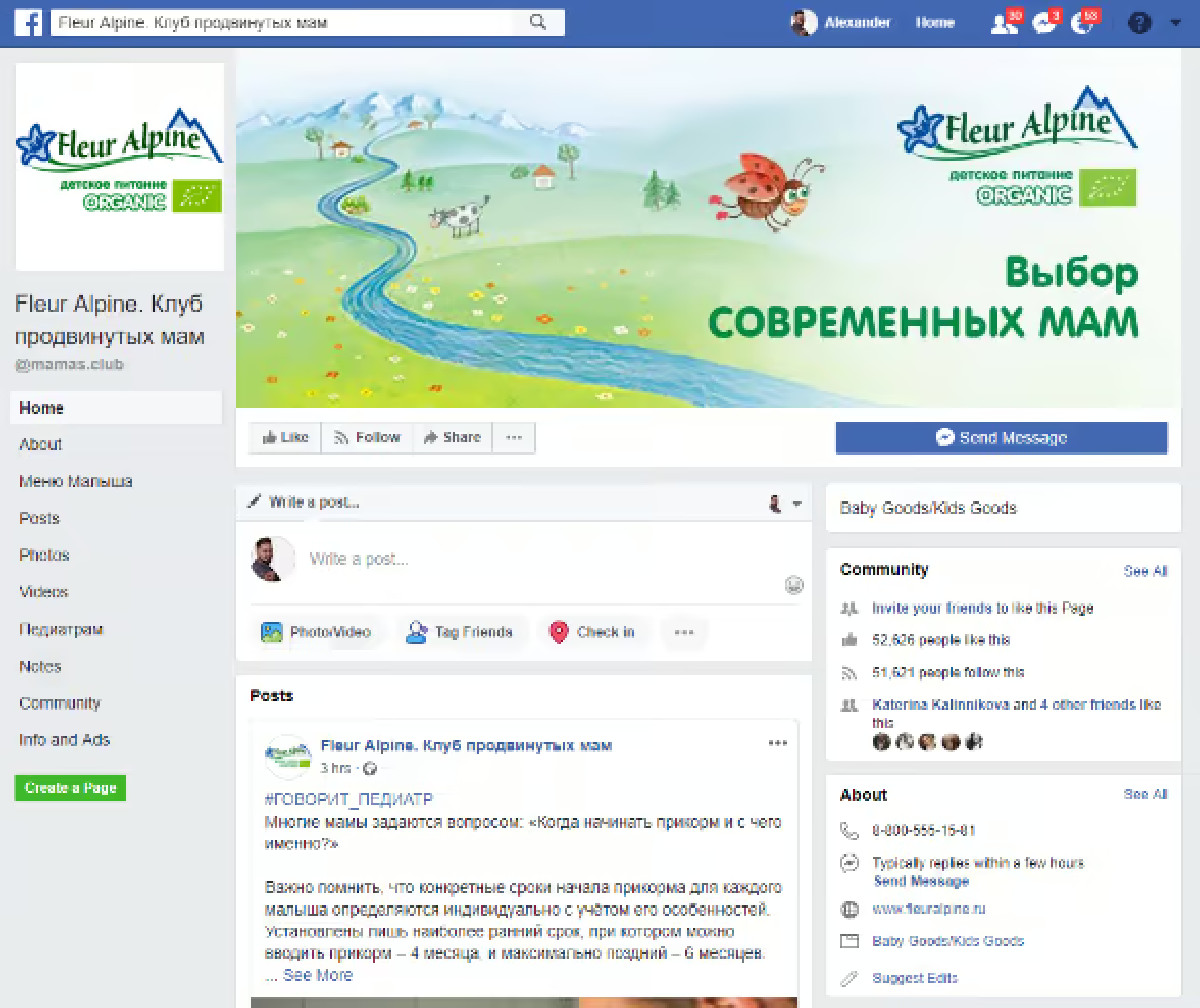Screen dimensions: 1200x1008
Task: Open the Fleur Alpine page profile picture
Action: tap(120, 166)
